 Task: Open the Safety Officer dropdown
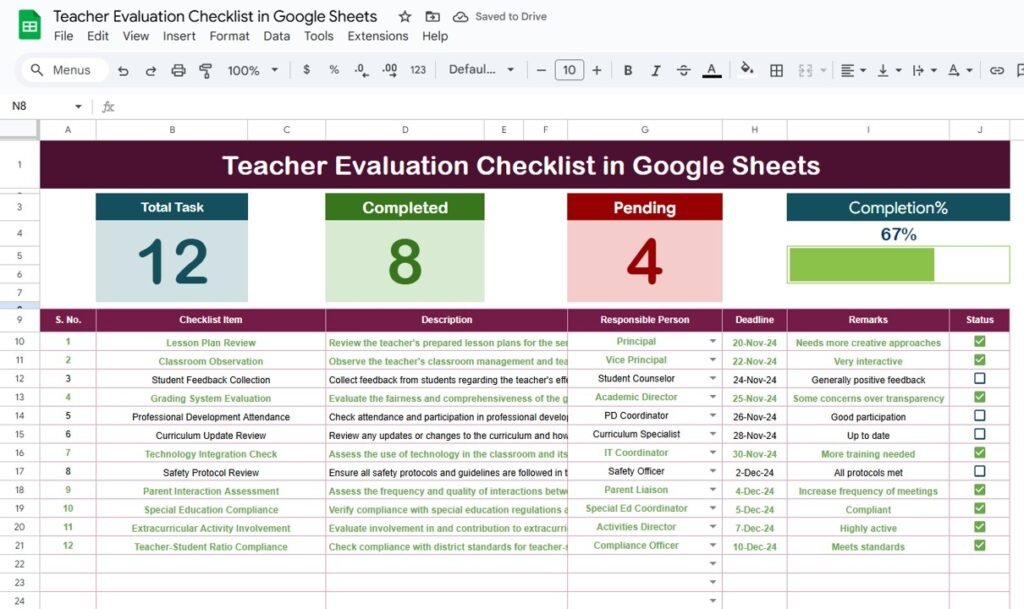[x=712, y=471]
